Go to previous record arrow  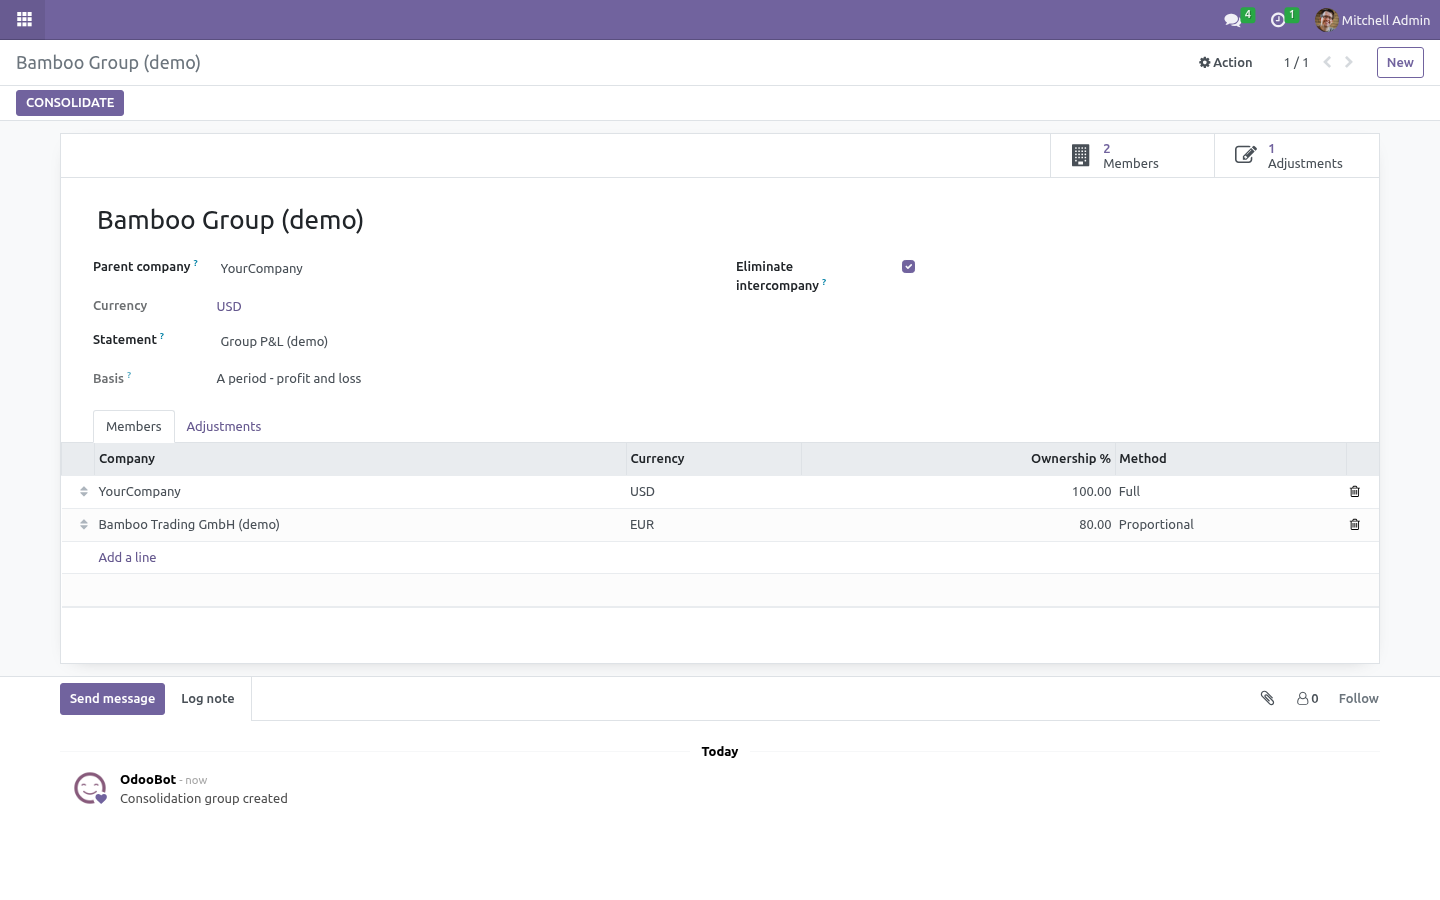pyautogui.click(x=1327, y=62)
